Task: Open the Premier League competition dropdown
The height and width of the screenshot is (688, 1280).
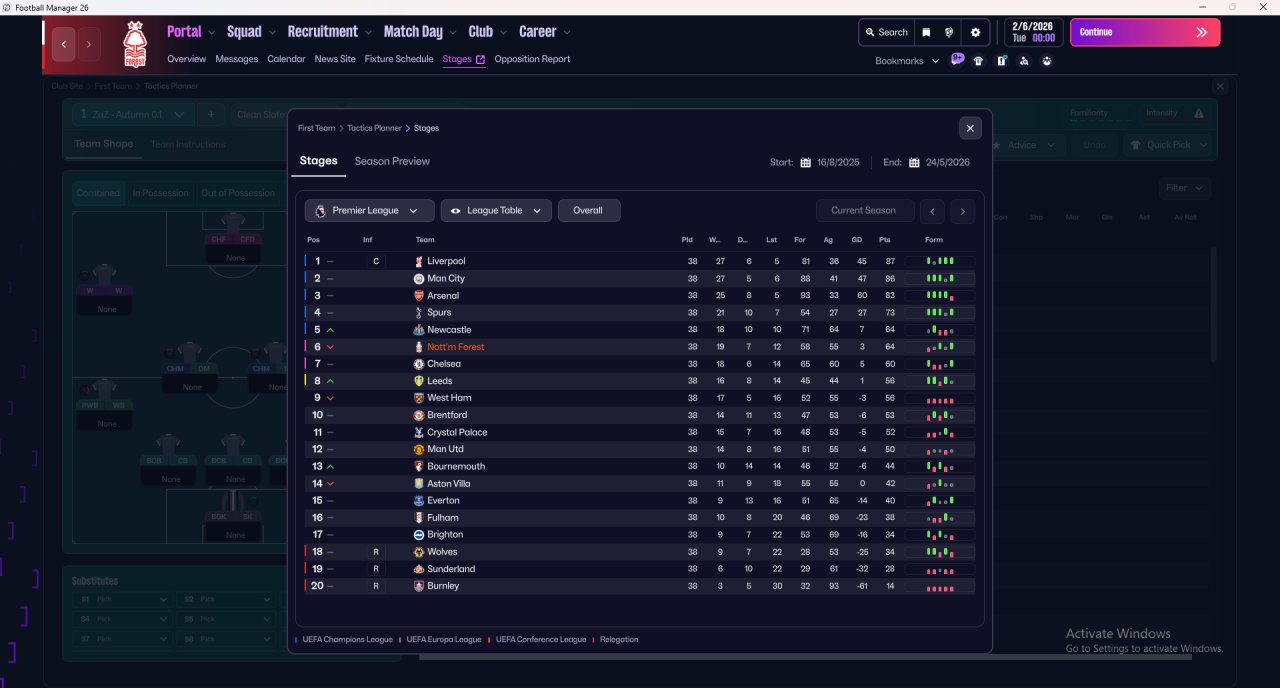Action: pyautogui.click(x=370, y=210)
